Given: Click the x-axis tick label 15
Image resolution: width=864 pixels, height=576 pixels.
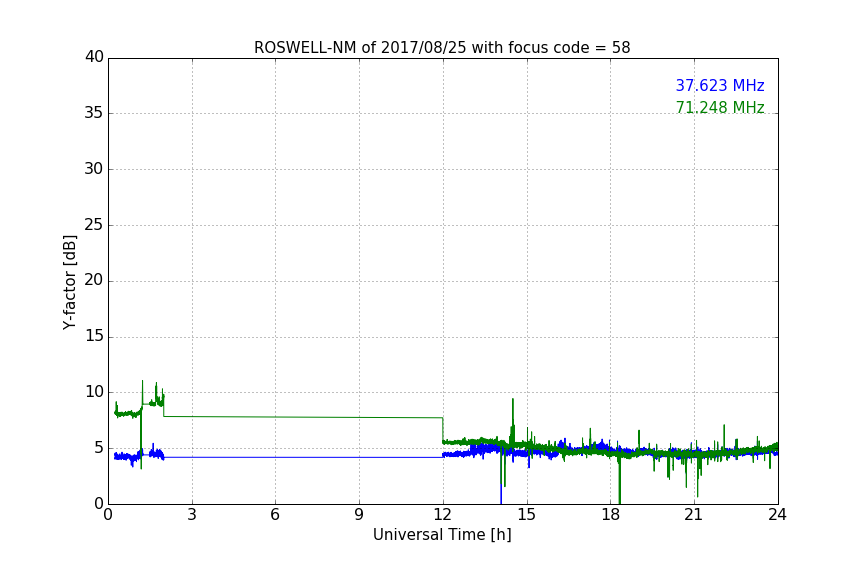Looking at the screenshot, I should 526,515.
